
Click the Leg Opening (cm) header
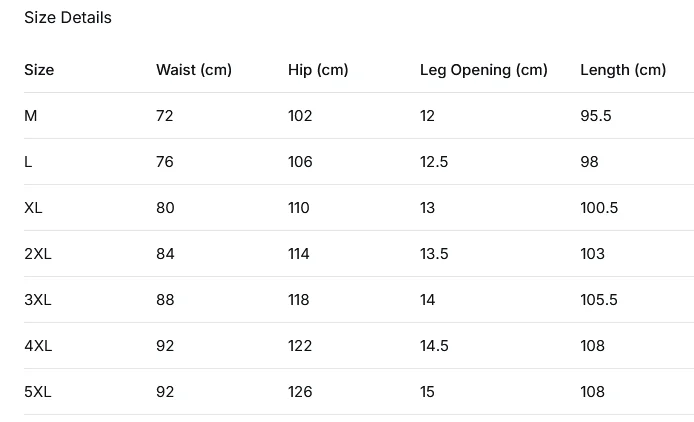484,70
